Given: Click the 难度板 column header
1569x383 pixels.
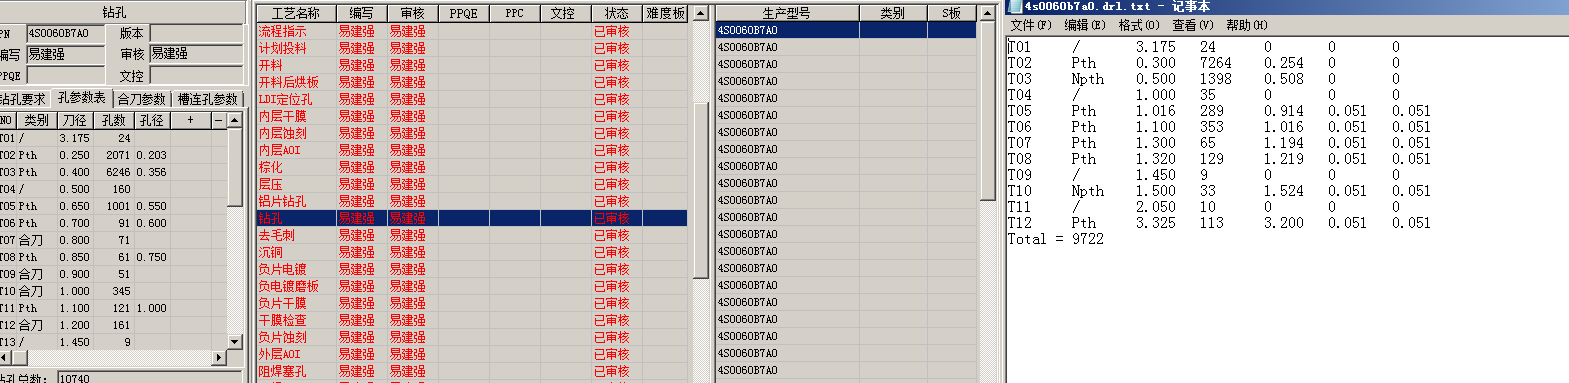Looking at the screenshot, I should (665, 13).
